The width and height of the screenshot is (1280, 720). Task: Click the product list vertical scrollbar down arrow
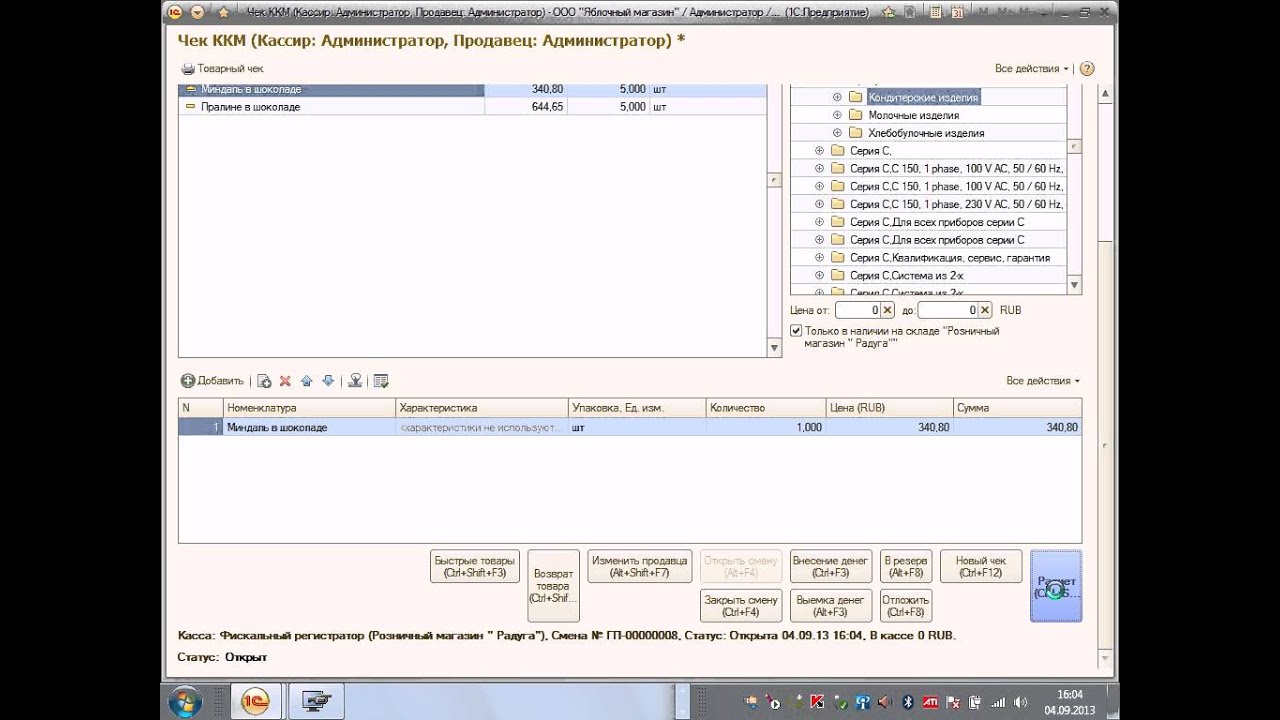click(x=774, y=348)
